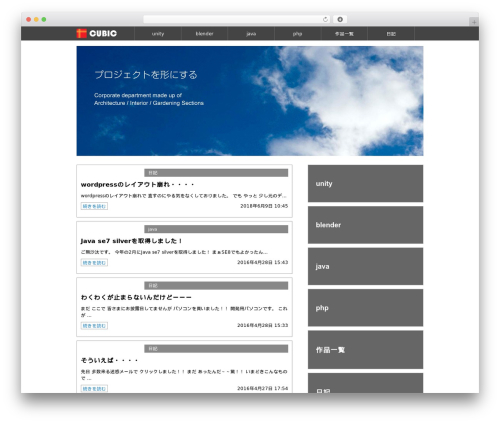Click 続きを読む under the そういえば post
This screenshot has width=500, height=423.
[94, 389]
